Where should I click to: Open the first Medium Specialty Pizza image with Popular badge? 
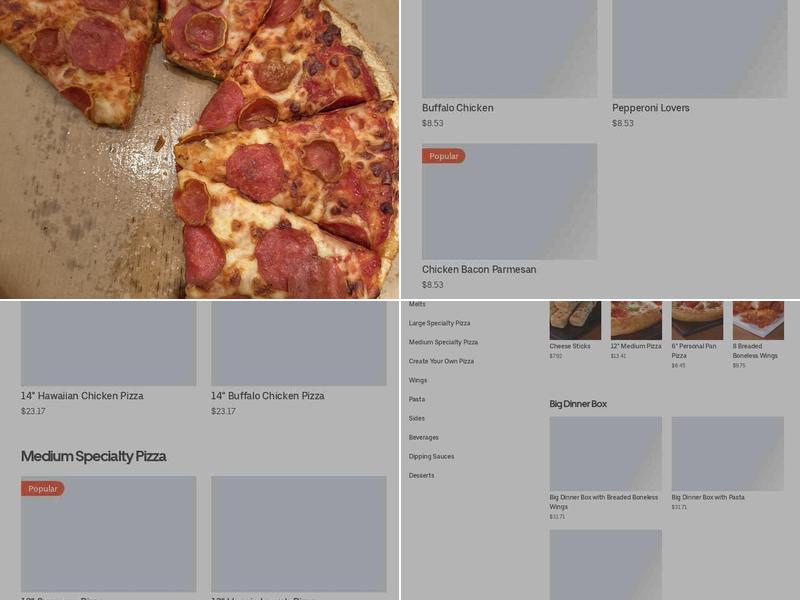point(108,534)
